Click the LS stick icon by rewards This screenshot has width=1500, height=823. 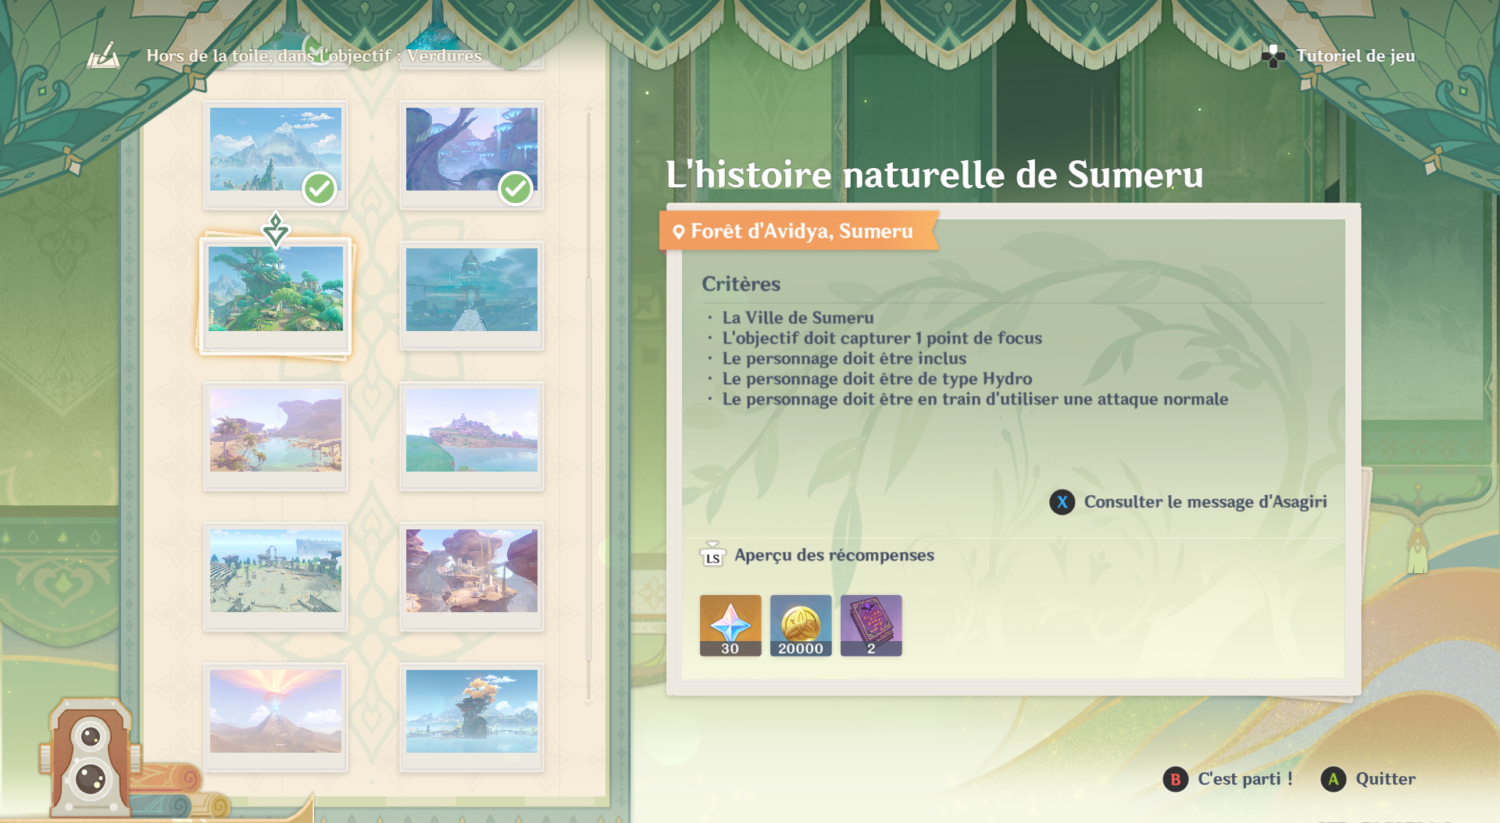pos(712,556)
